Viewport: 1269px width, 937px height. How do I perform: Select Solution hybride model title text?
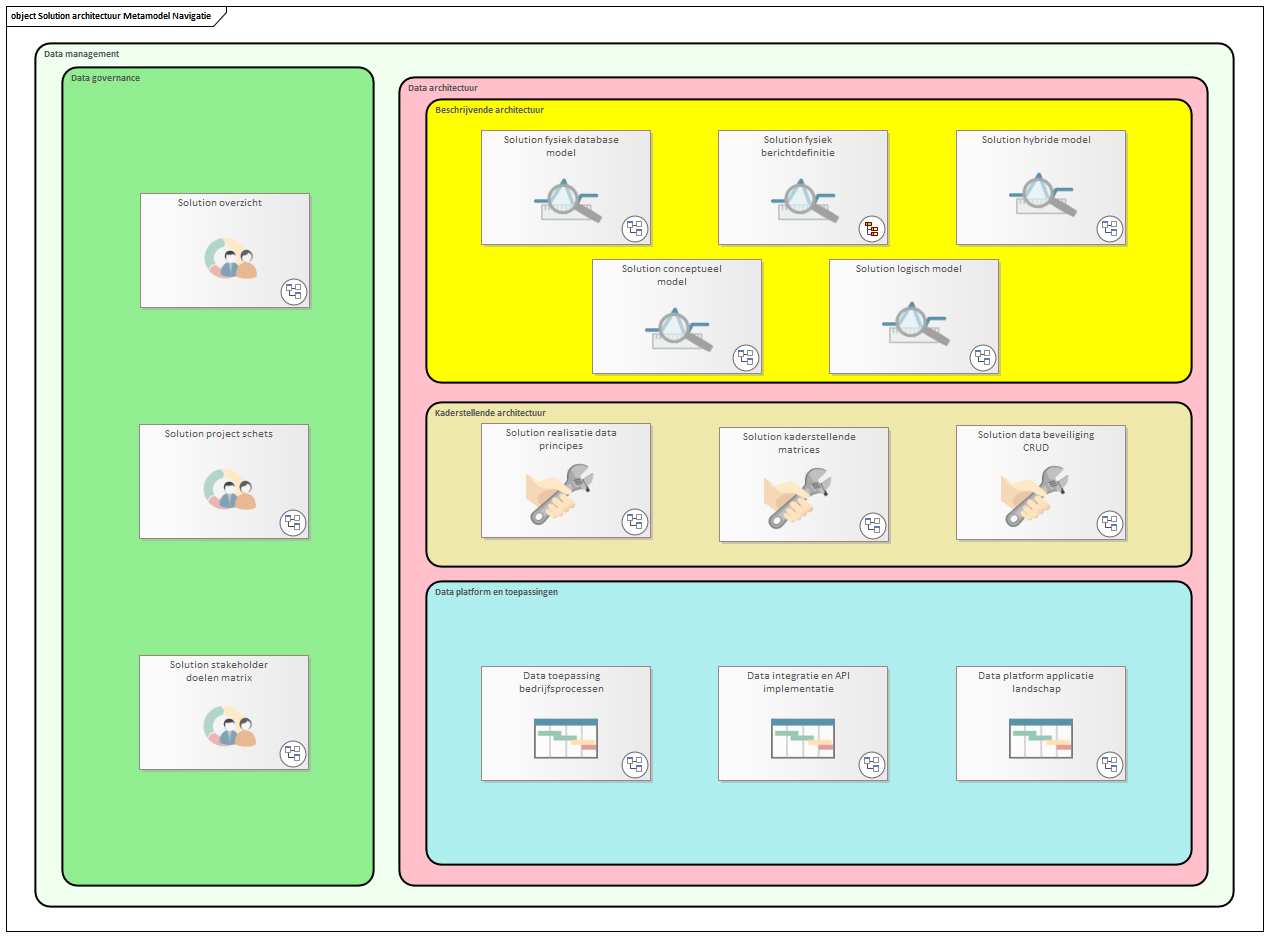[1036, 140]
